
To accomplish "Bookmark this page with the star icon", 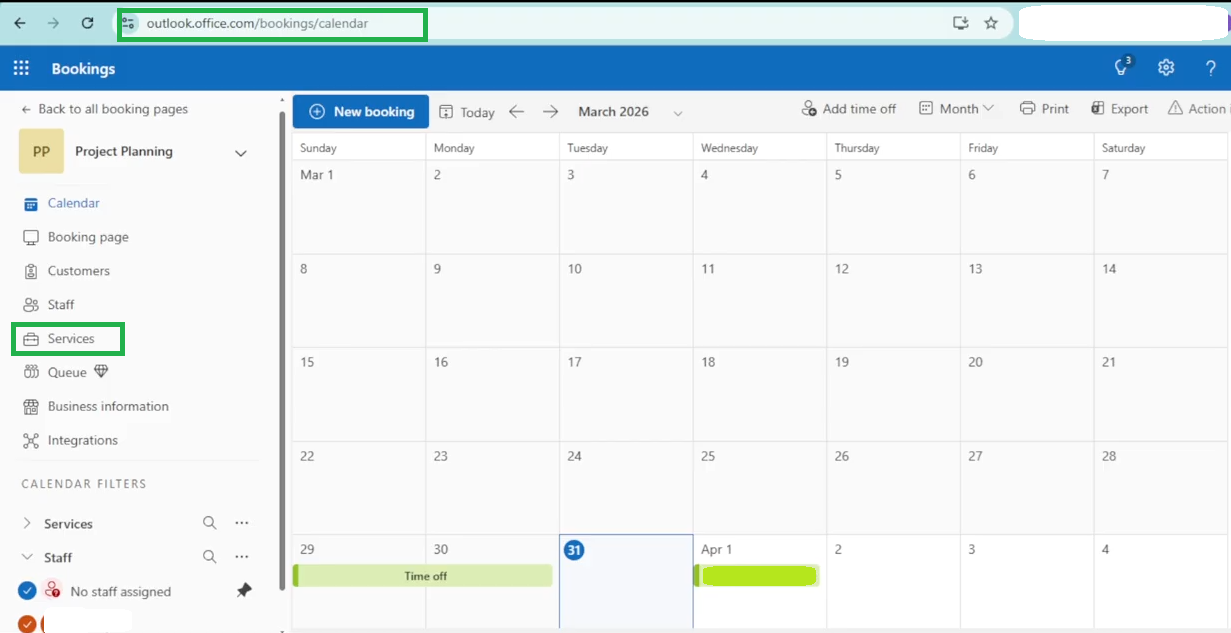I will pyautogui.click(x=991, y=23).
